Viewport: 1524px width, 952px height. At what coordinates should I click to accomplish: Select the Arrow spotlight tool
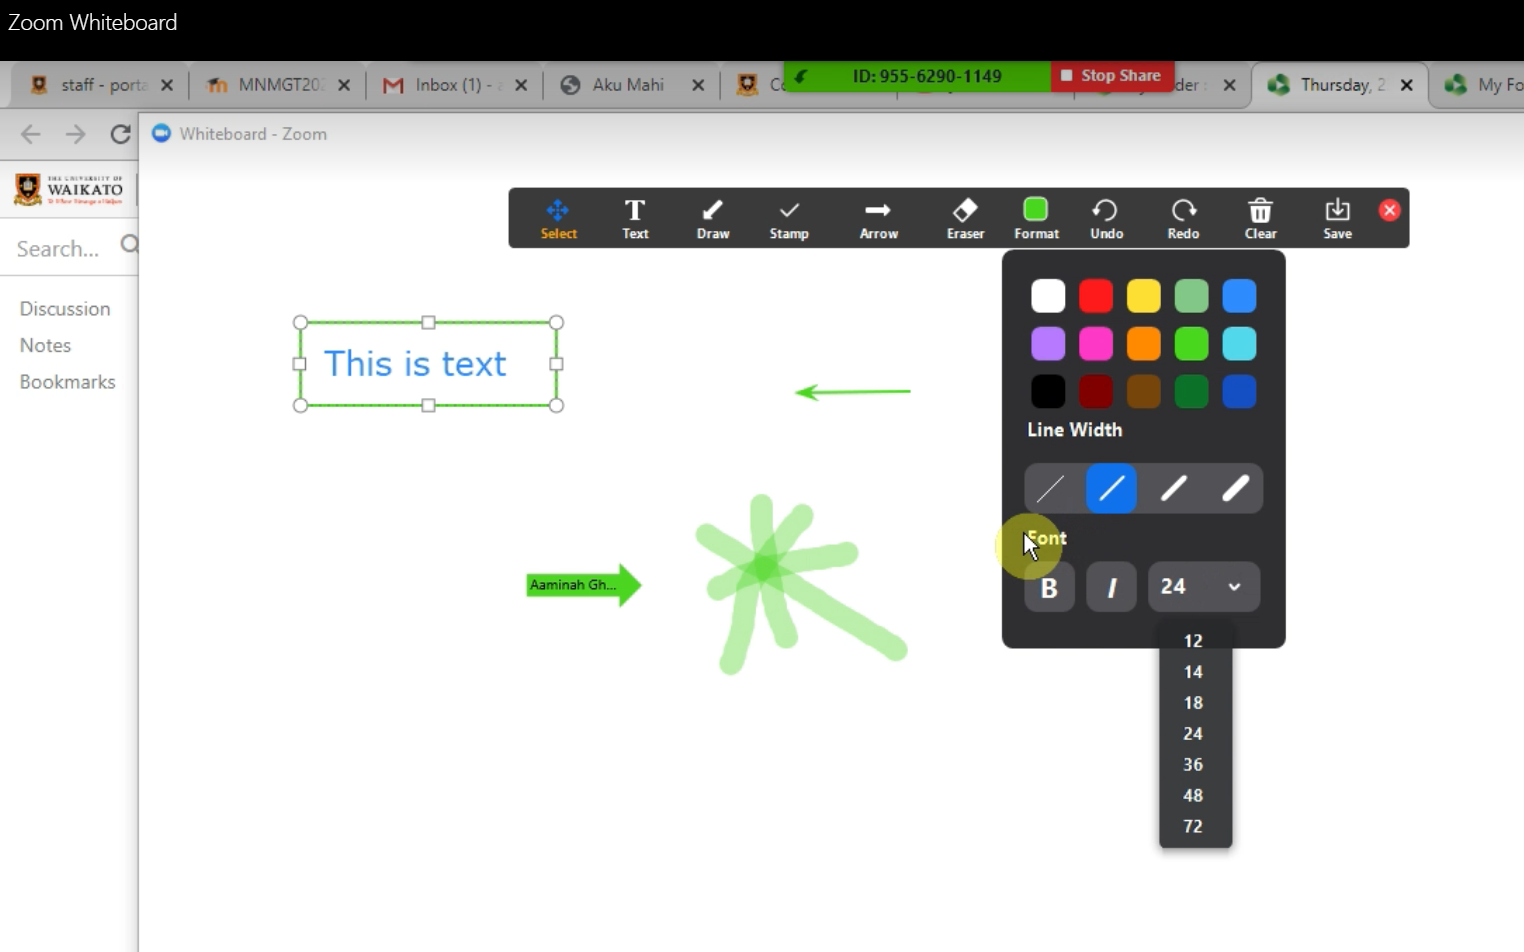tap(878, 219)
